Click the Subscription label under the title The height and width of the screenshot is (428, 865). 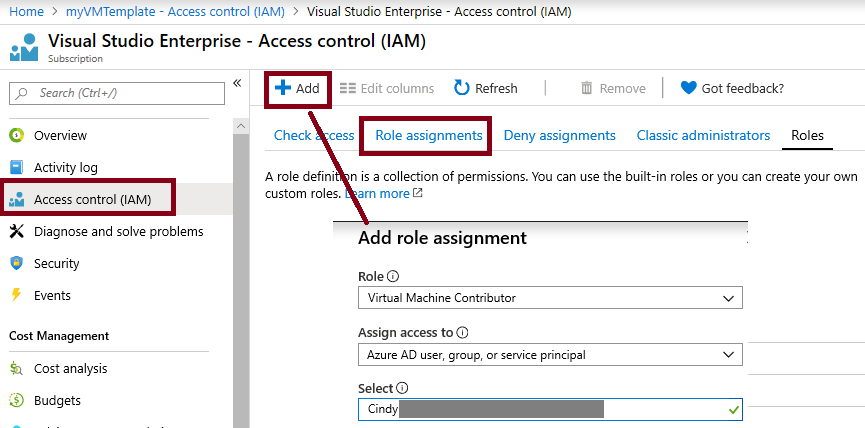(75, 58)
